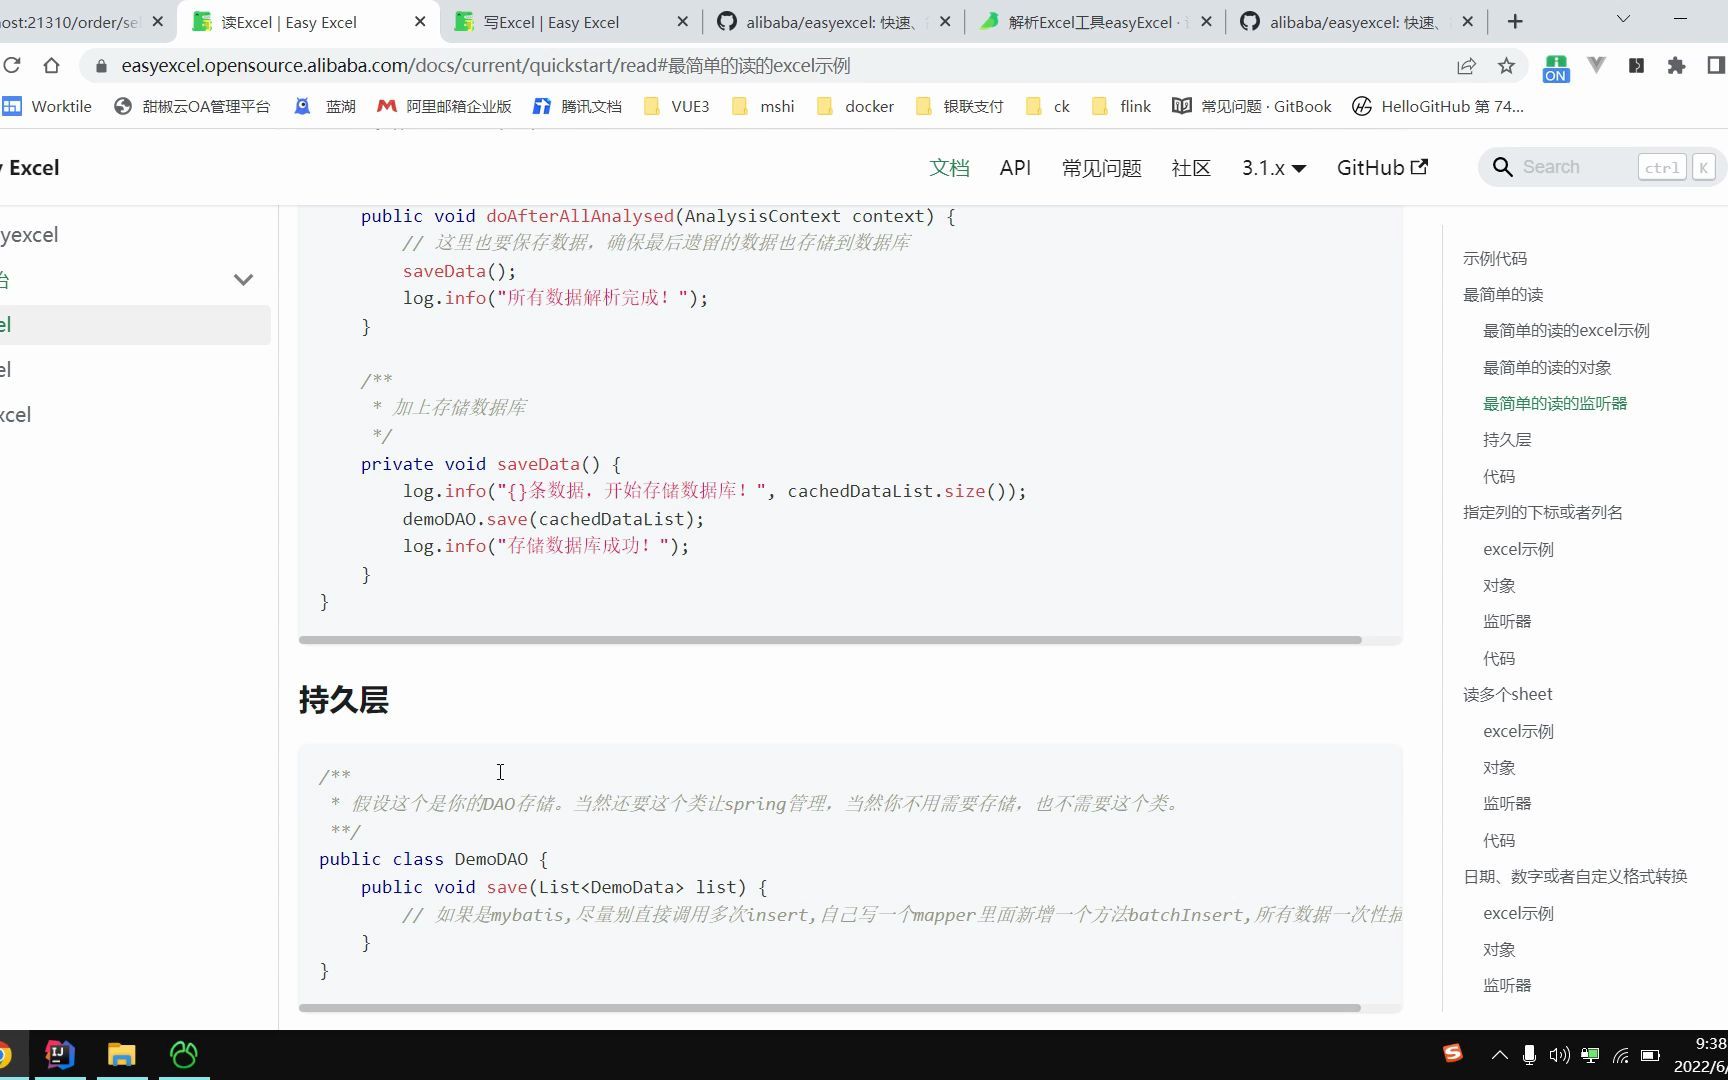This screenshot has width=1728, height=1080.
Task: Open the Chrome extensions puzzle icon
Action: tap(1677, 66)
